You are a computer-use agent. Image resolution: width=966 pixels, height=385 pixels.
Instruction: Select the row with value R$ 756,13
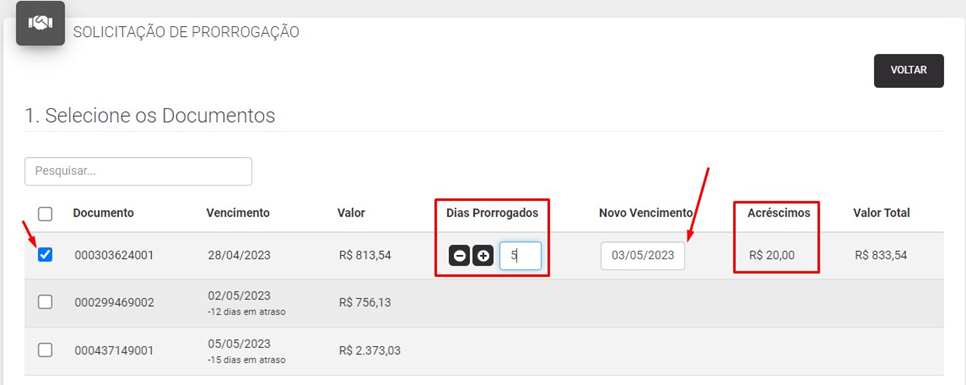point(484,302)
